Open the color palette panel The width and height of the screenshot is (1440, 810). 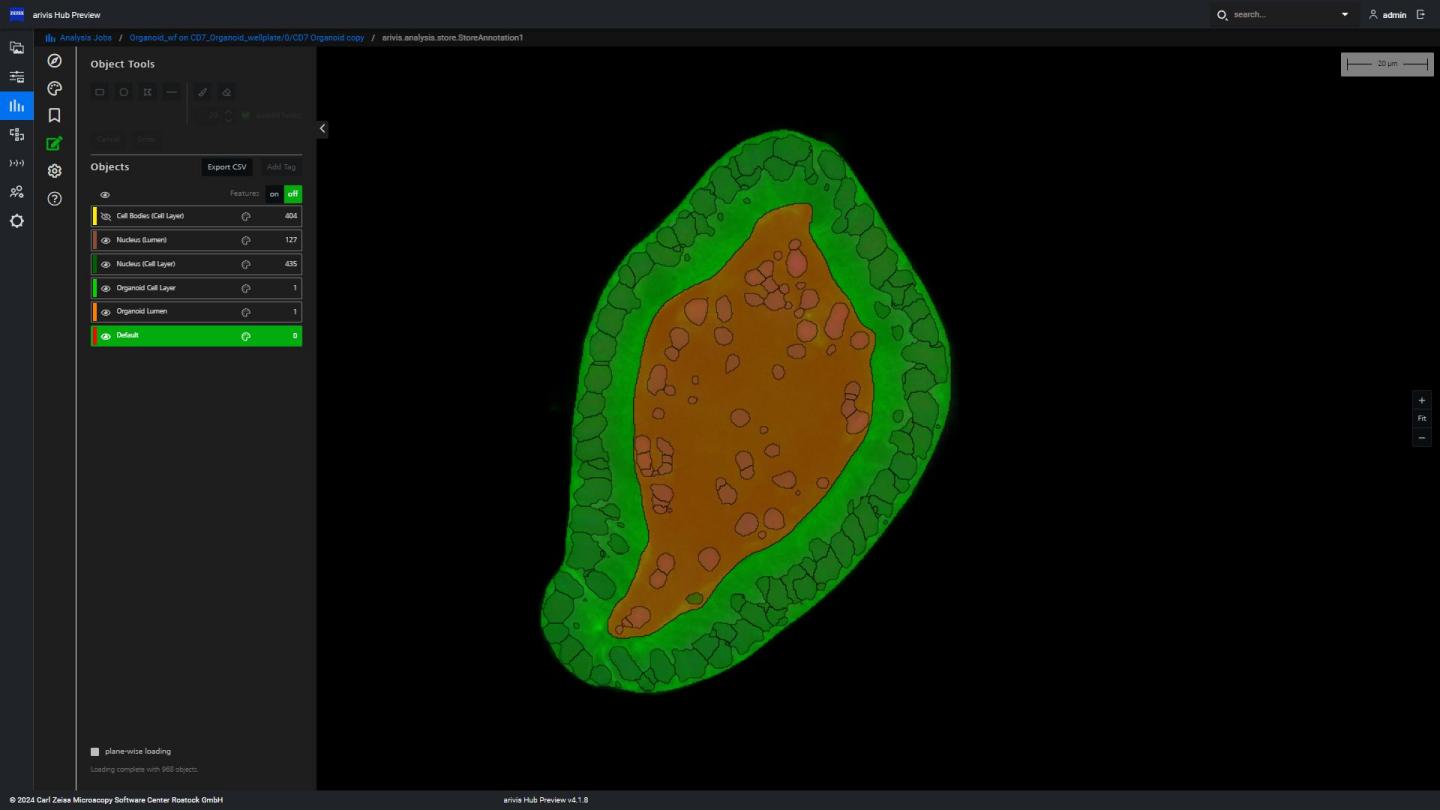coord(54,88)
